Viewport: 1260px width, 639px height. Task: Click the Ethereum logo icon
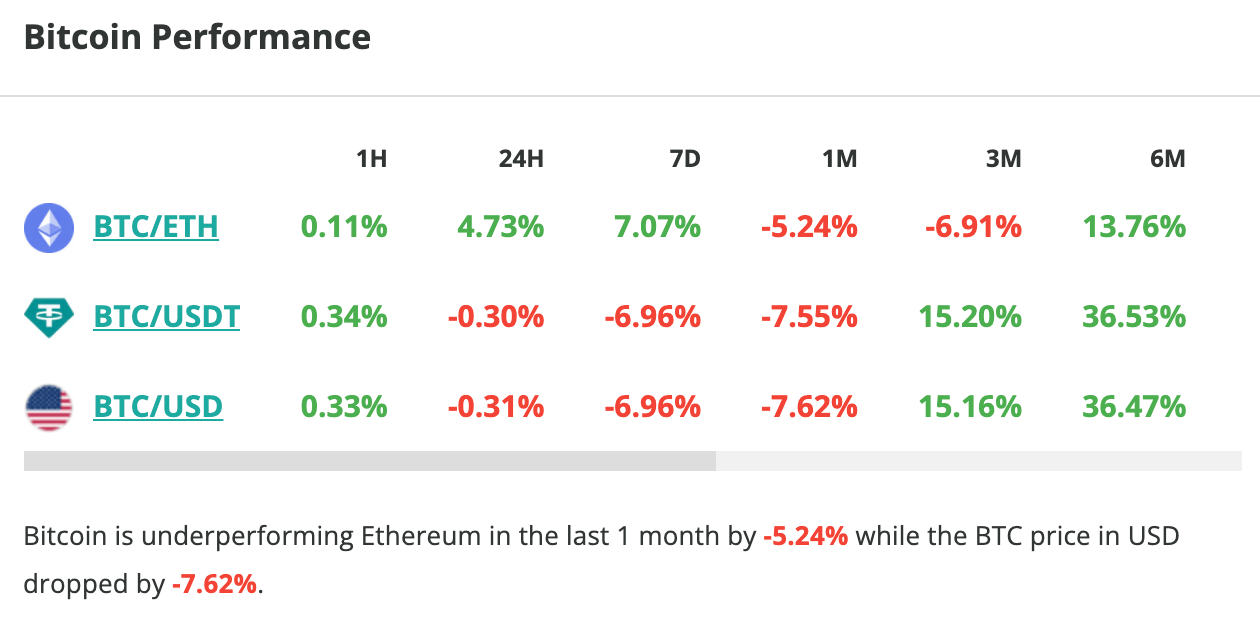(x=48, y=228)
